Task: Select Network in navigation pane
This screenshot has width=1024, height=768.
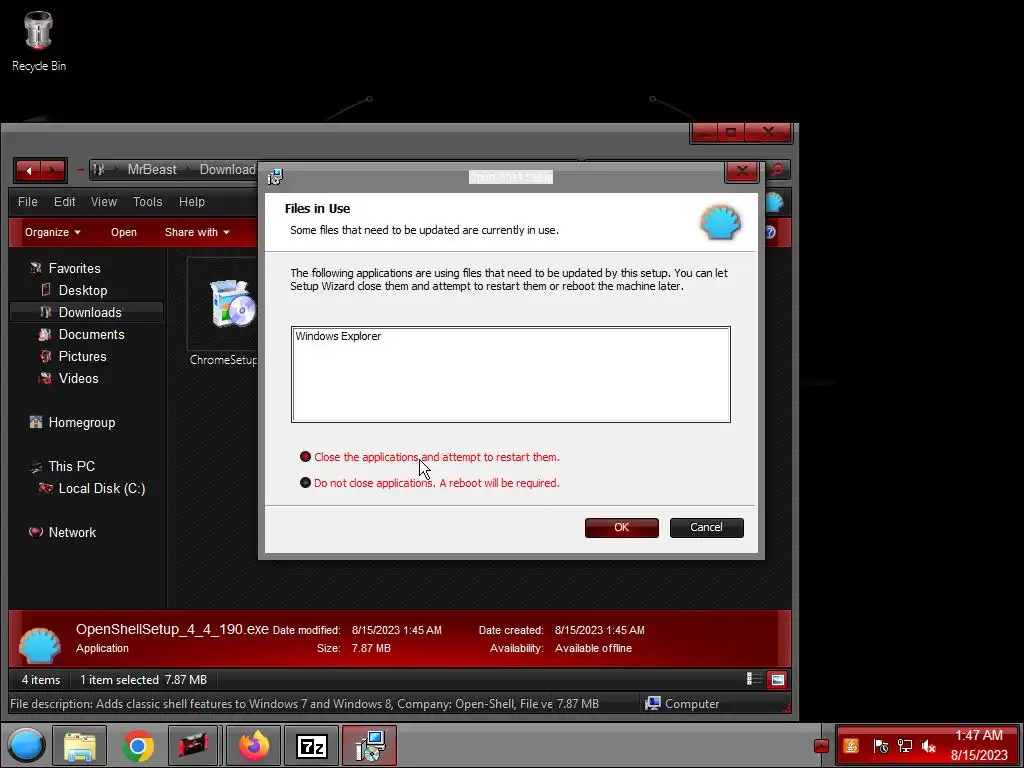Action: pos(72,532)
